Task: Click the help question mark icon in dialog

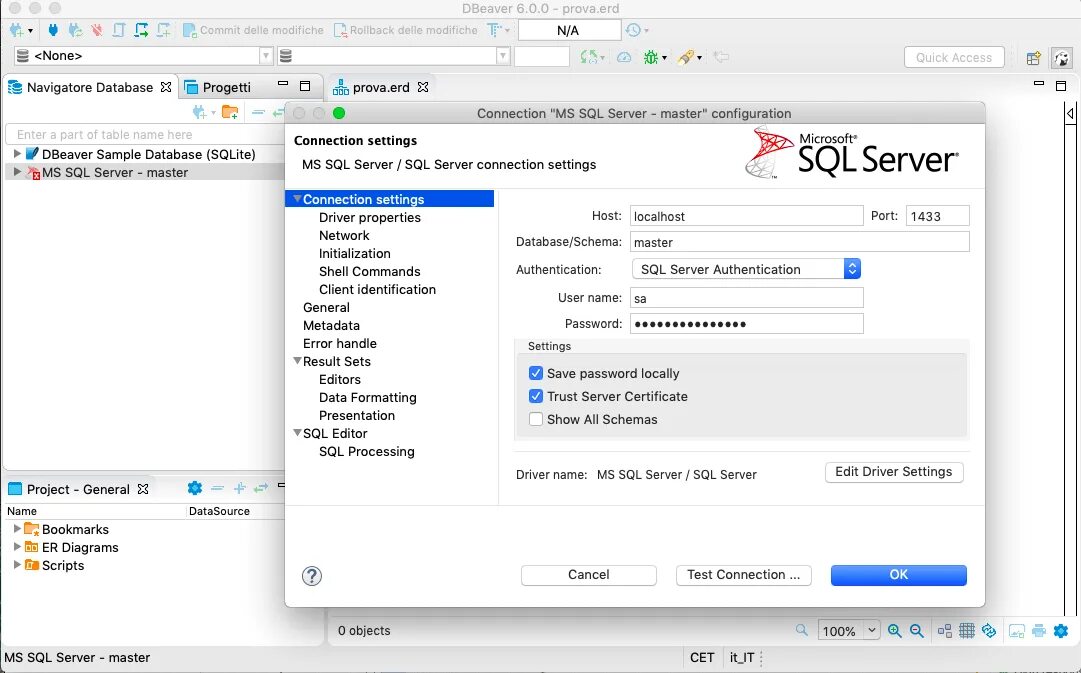Action: 312,576
